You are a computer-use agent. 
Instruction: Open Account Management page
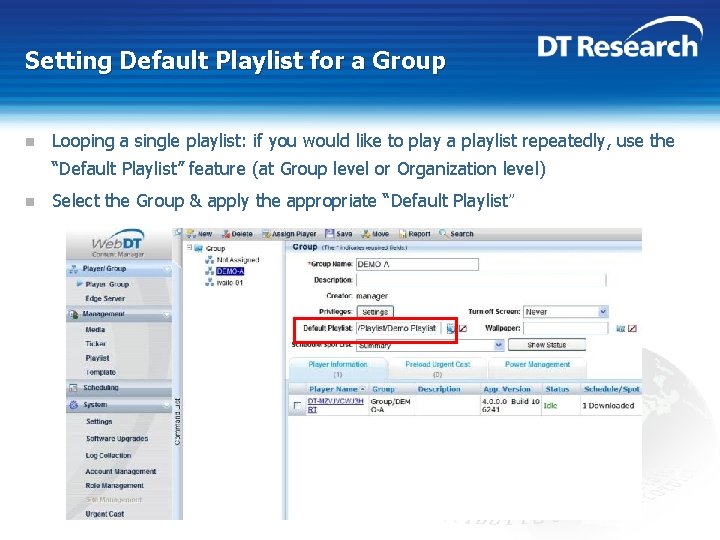pyautogui.click(x=121, y=472)
